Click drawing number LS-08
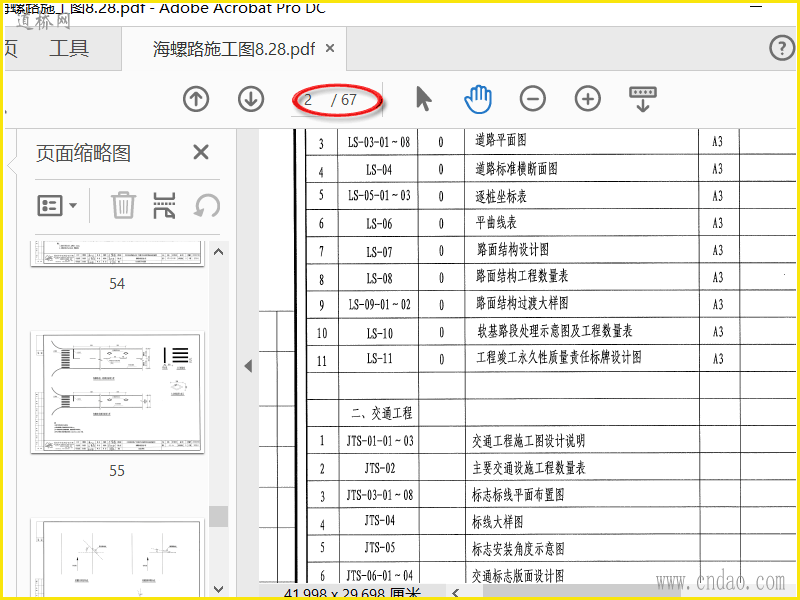 [x=379, y=279]
